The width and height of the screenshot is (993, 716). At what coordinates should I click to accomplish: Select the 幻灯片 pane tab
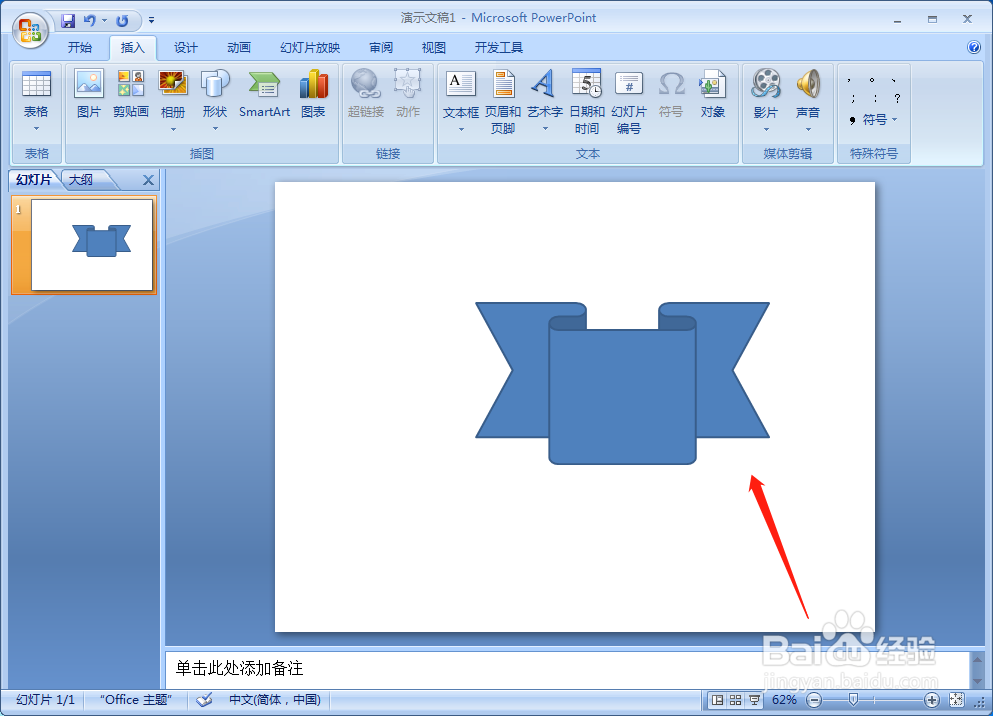pyautogui.click(x=34, y=180)
